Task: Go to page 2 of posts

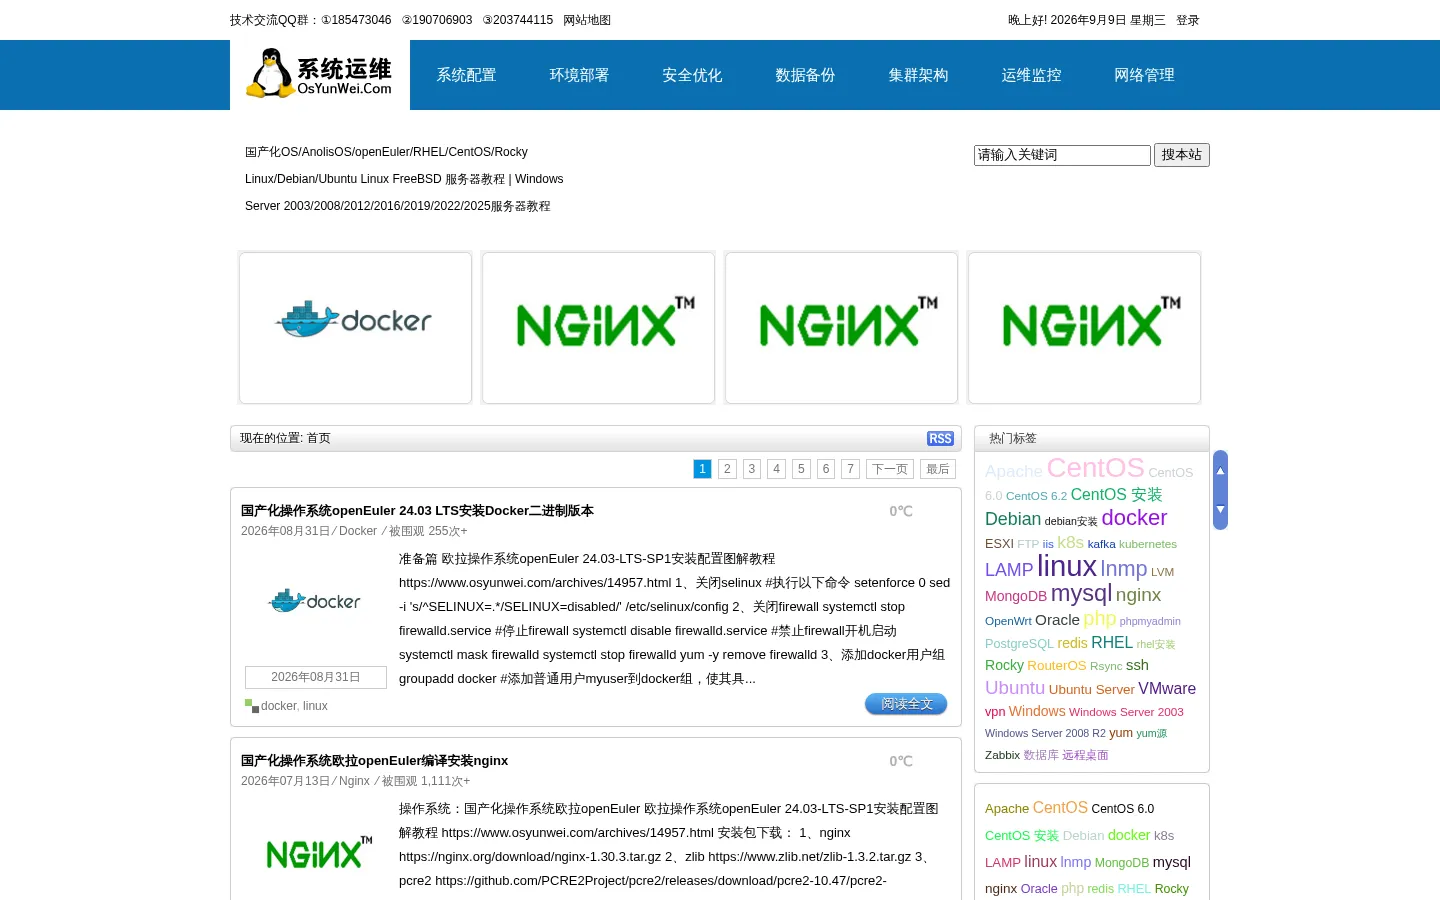Action: pos(727,469)
